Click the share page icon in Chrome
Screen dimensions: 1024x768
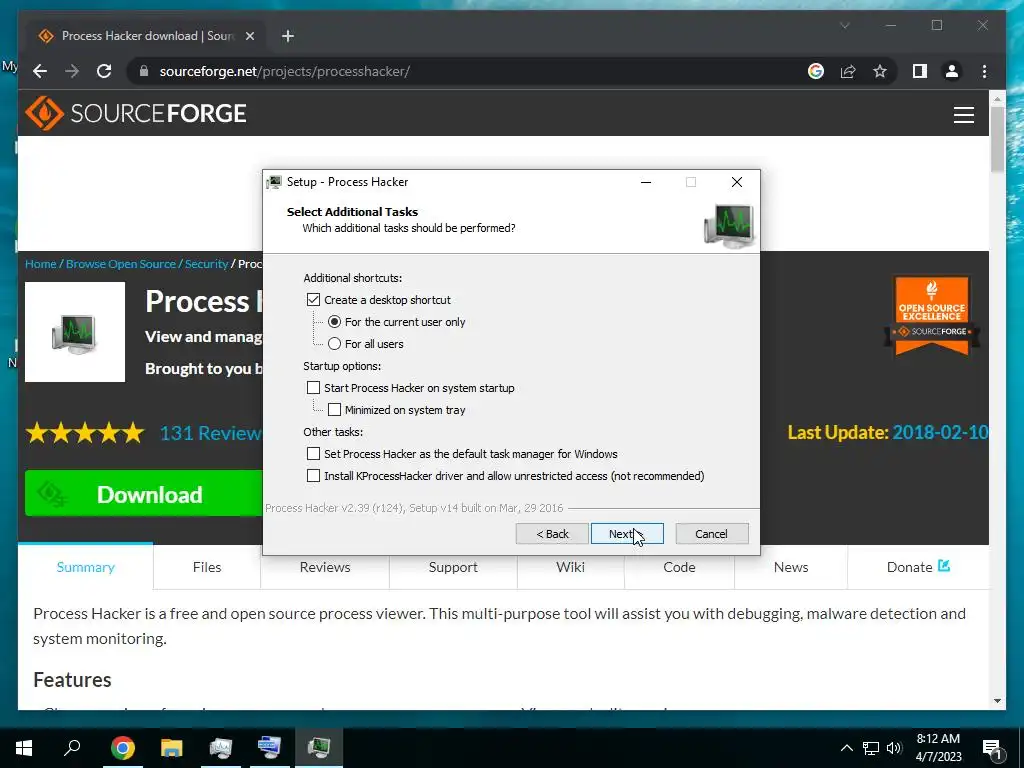[848, 71]
